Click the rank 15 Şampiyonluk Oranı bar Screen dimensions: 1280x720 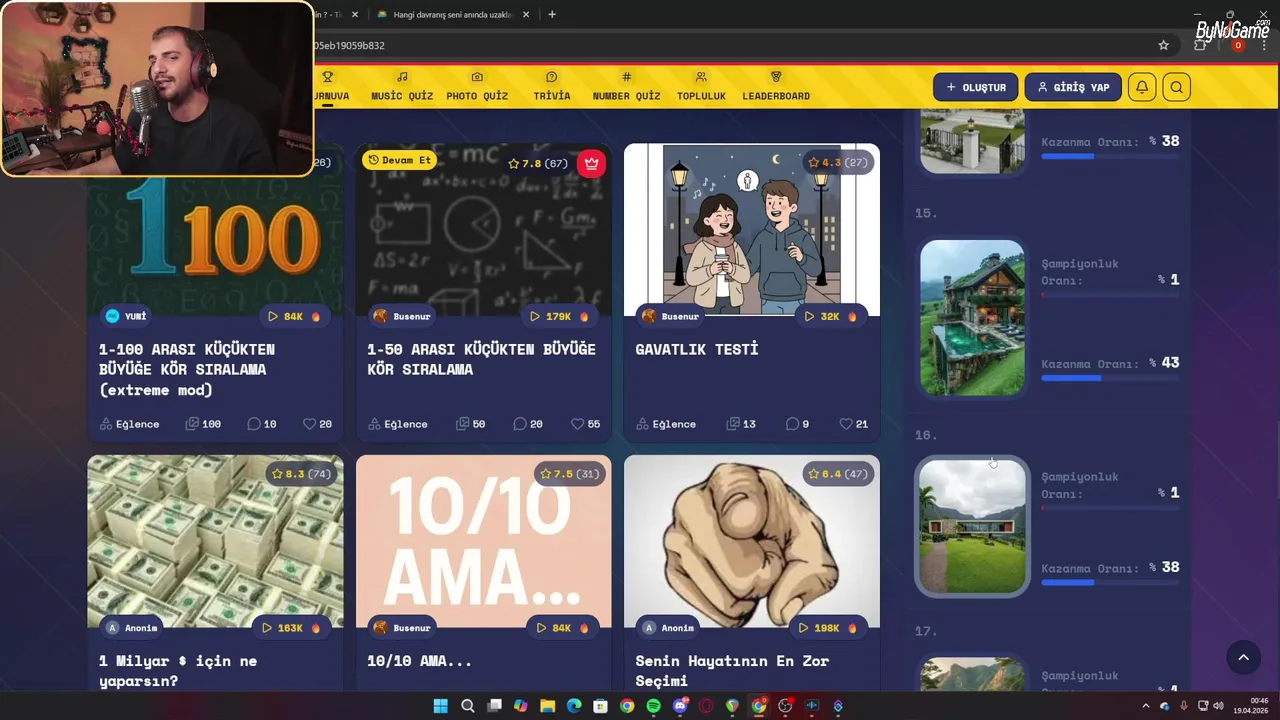pyautogui.click(x=1110, y=295)
